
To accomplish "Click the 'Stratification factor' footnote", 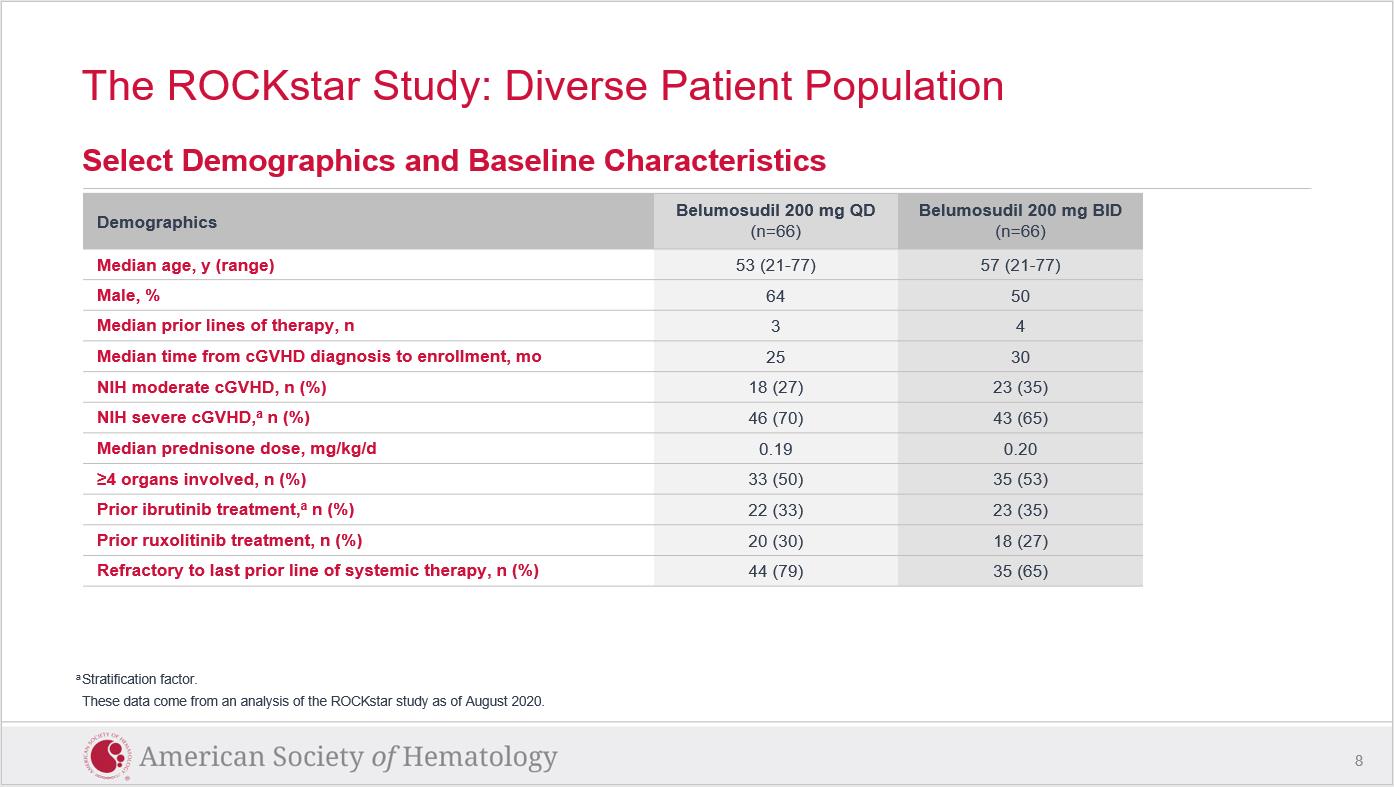I will click(x=137, y=679).
